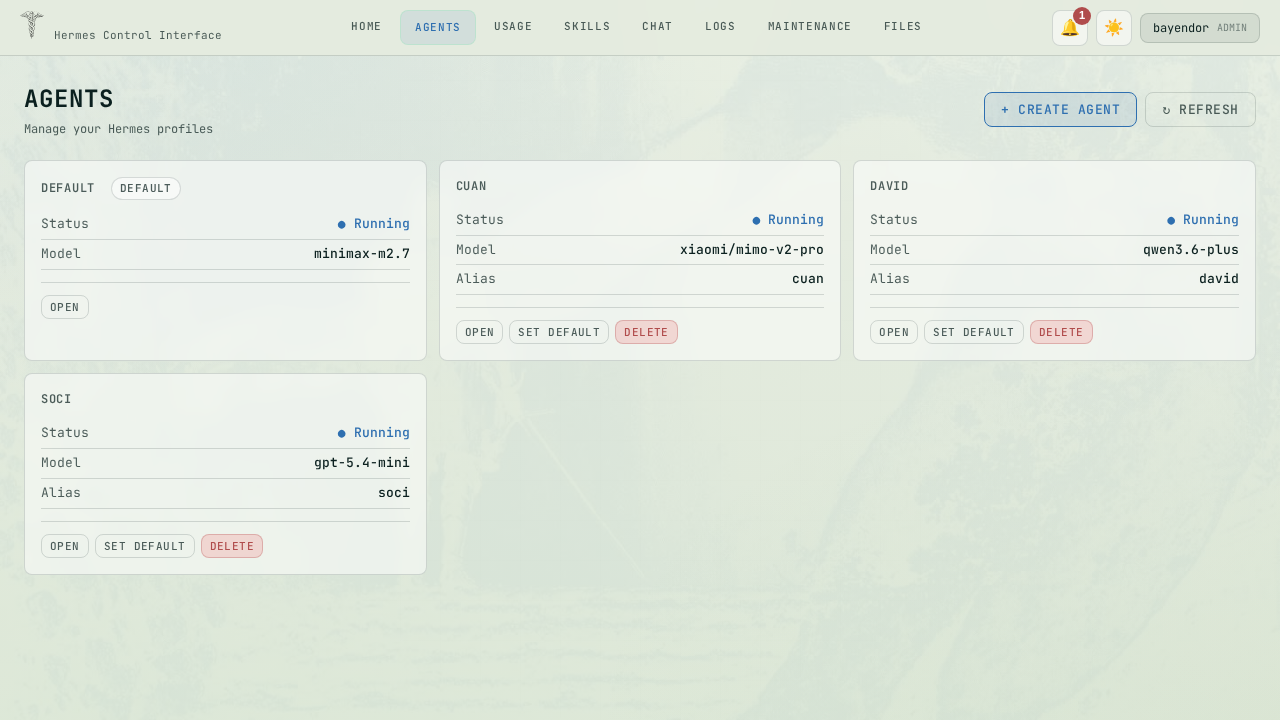Click the gpt-5.4-mini model value
This screenshot has height=720, width=1280.
[362, 463]
